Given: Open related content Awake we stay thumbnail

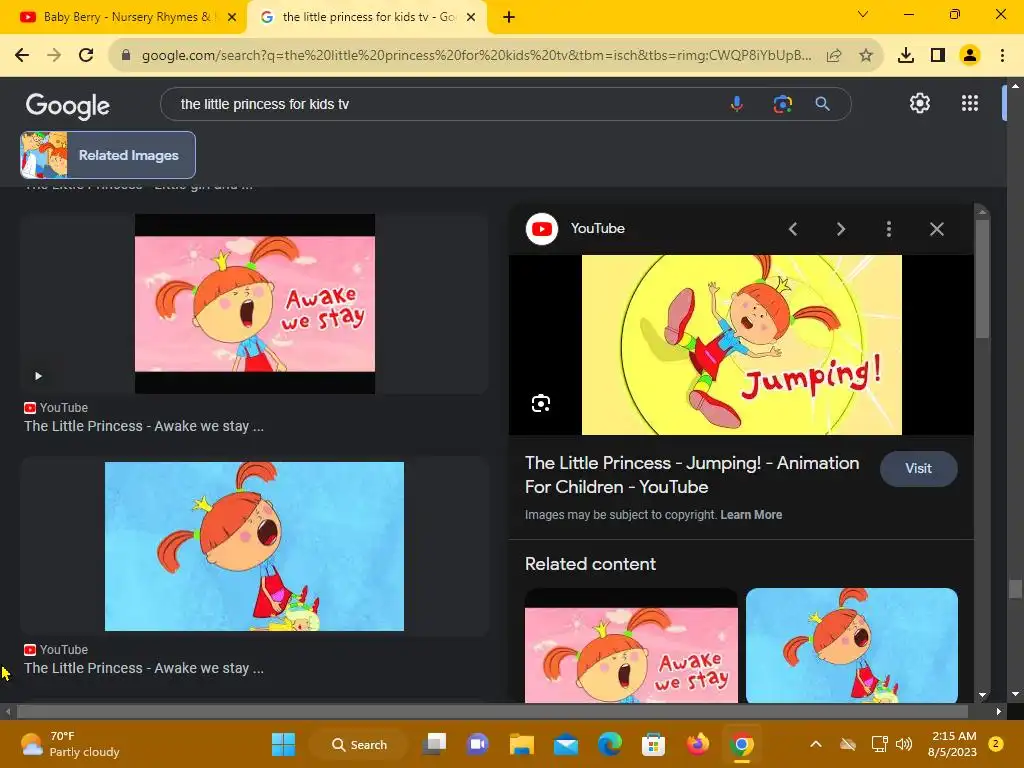Looking at the screenshot, I should coord(631,646).
